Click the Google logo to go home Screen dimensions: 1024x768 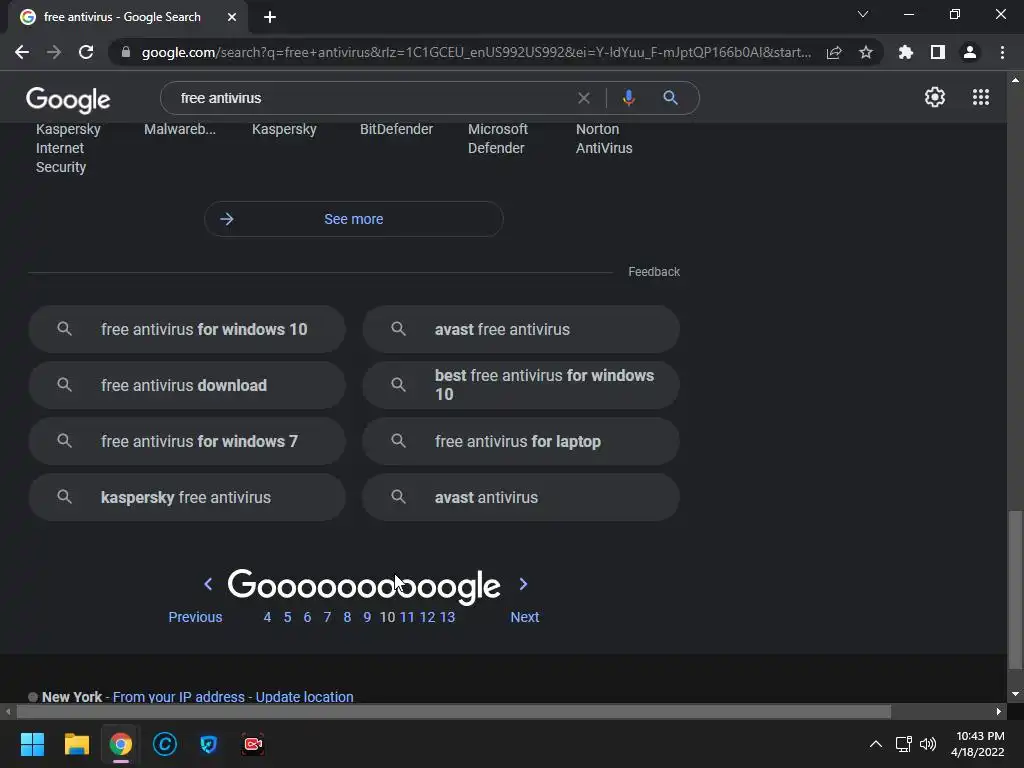click(68, 99)
